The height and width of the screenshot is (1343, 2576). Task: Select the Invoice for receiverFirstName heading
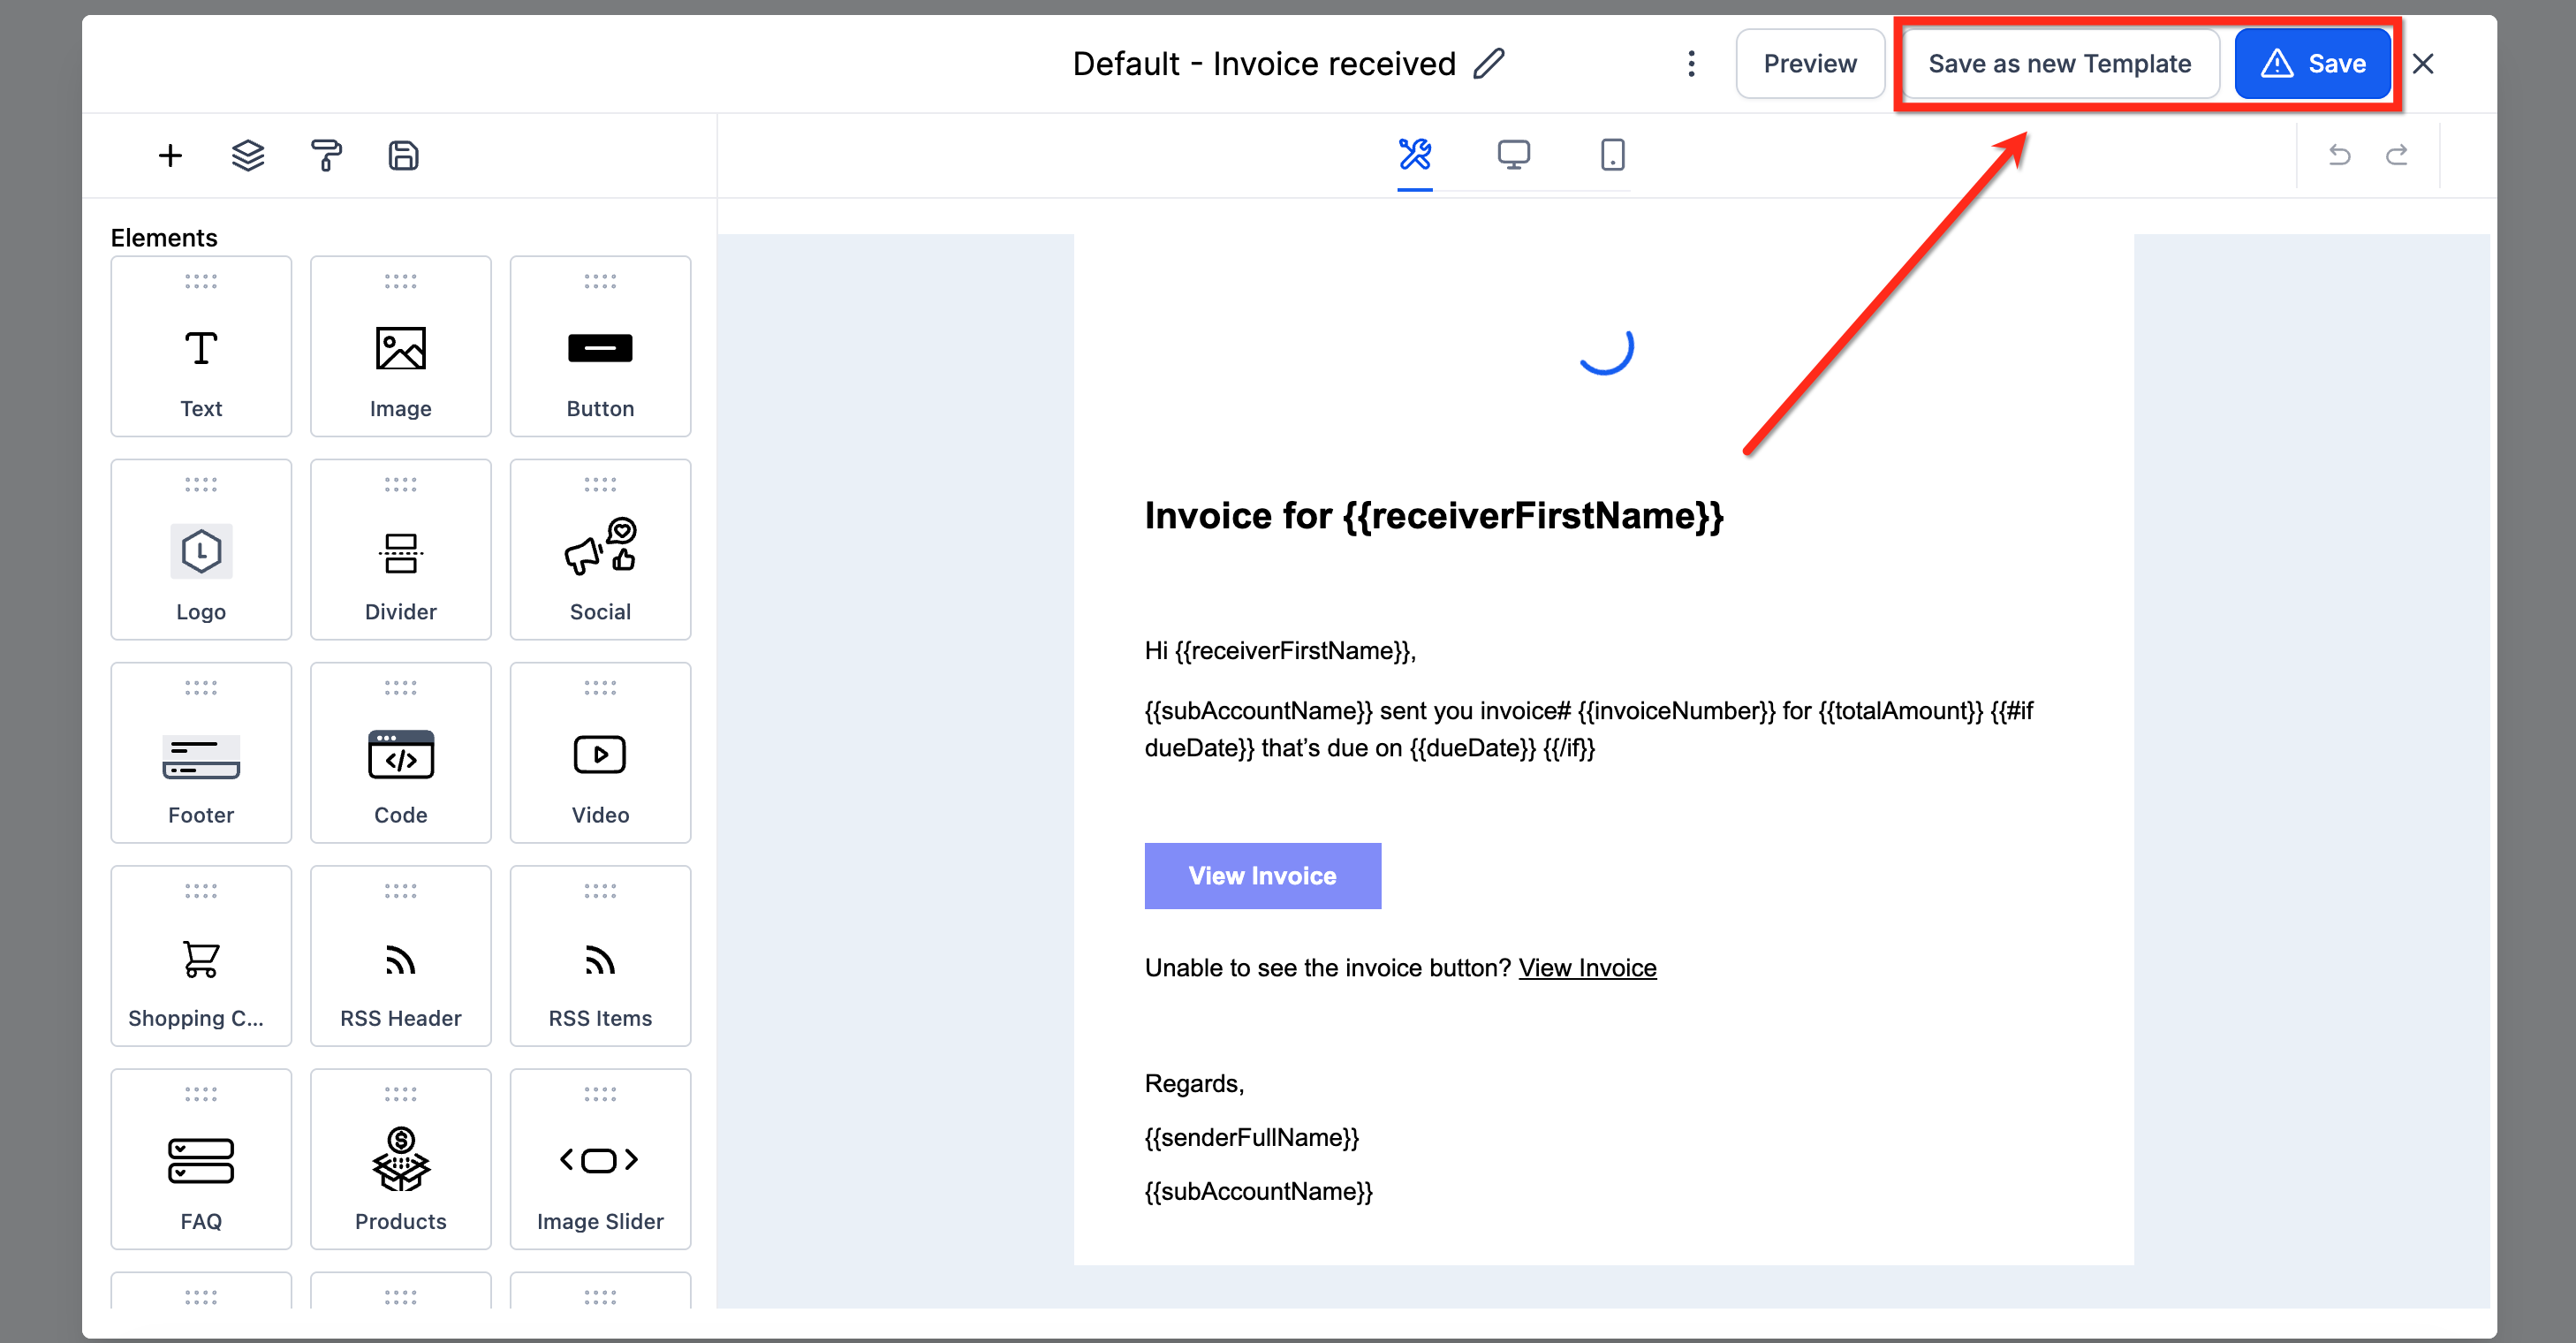pos(1433,516)
